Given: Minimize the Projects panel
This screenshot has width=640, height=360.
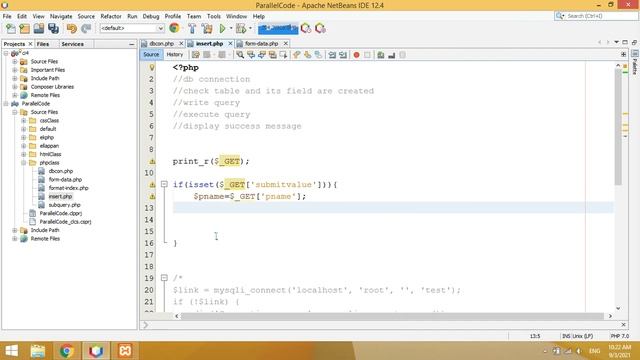Looking at the screenshot, I should coord(131,44).
